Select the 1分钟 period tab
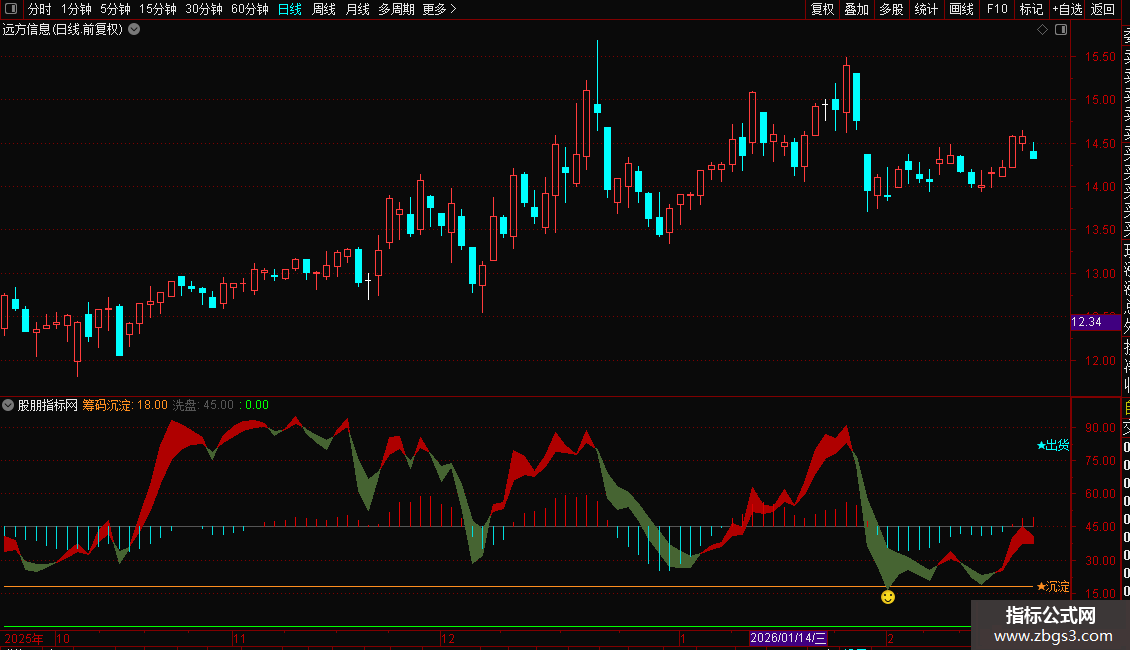The width and height of the screenshot is (1130, 650). 76,9
